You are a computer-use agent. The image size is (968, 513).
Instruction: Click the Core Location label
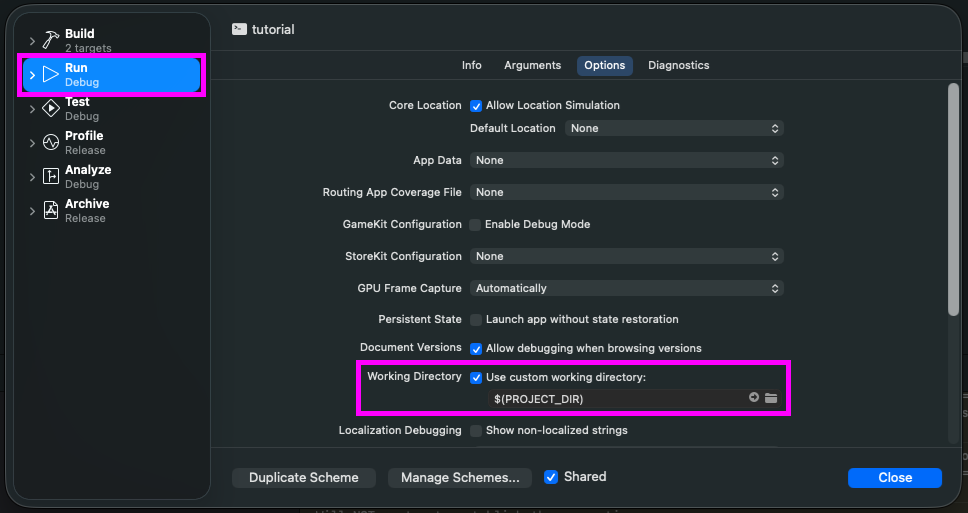pyautogui.click(x=425, y=106)
